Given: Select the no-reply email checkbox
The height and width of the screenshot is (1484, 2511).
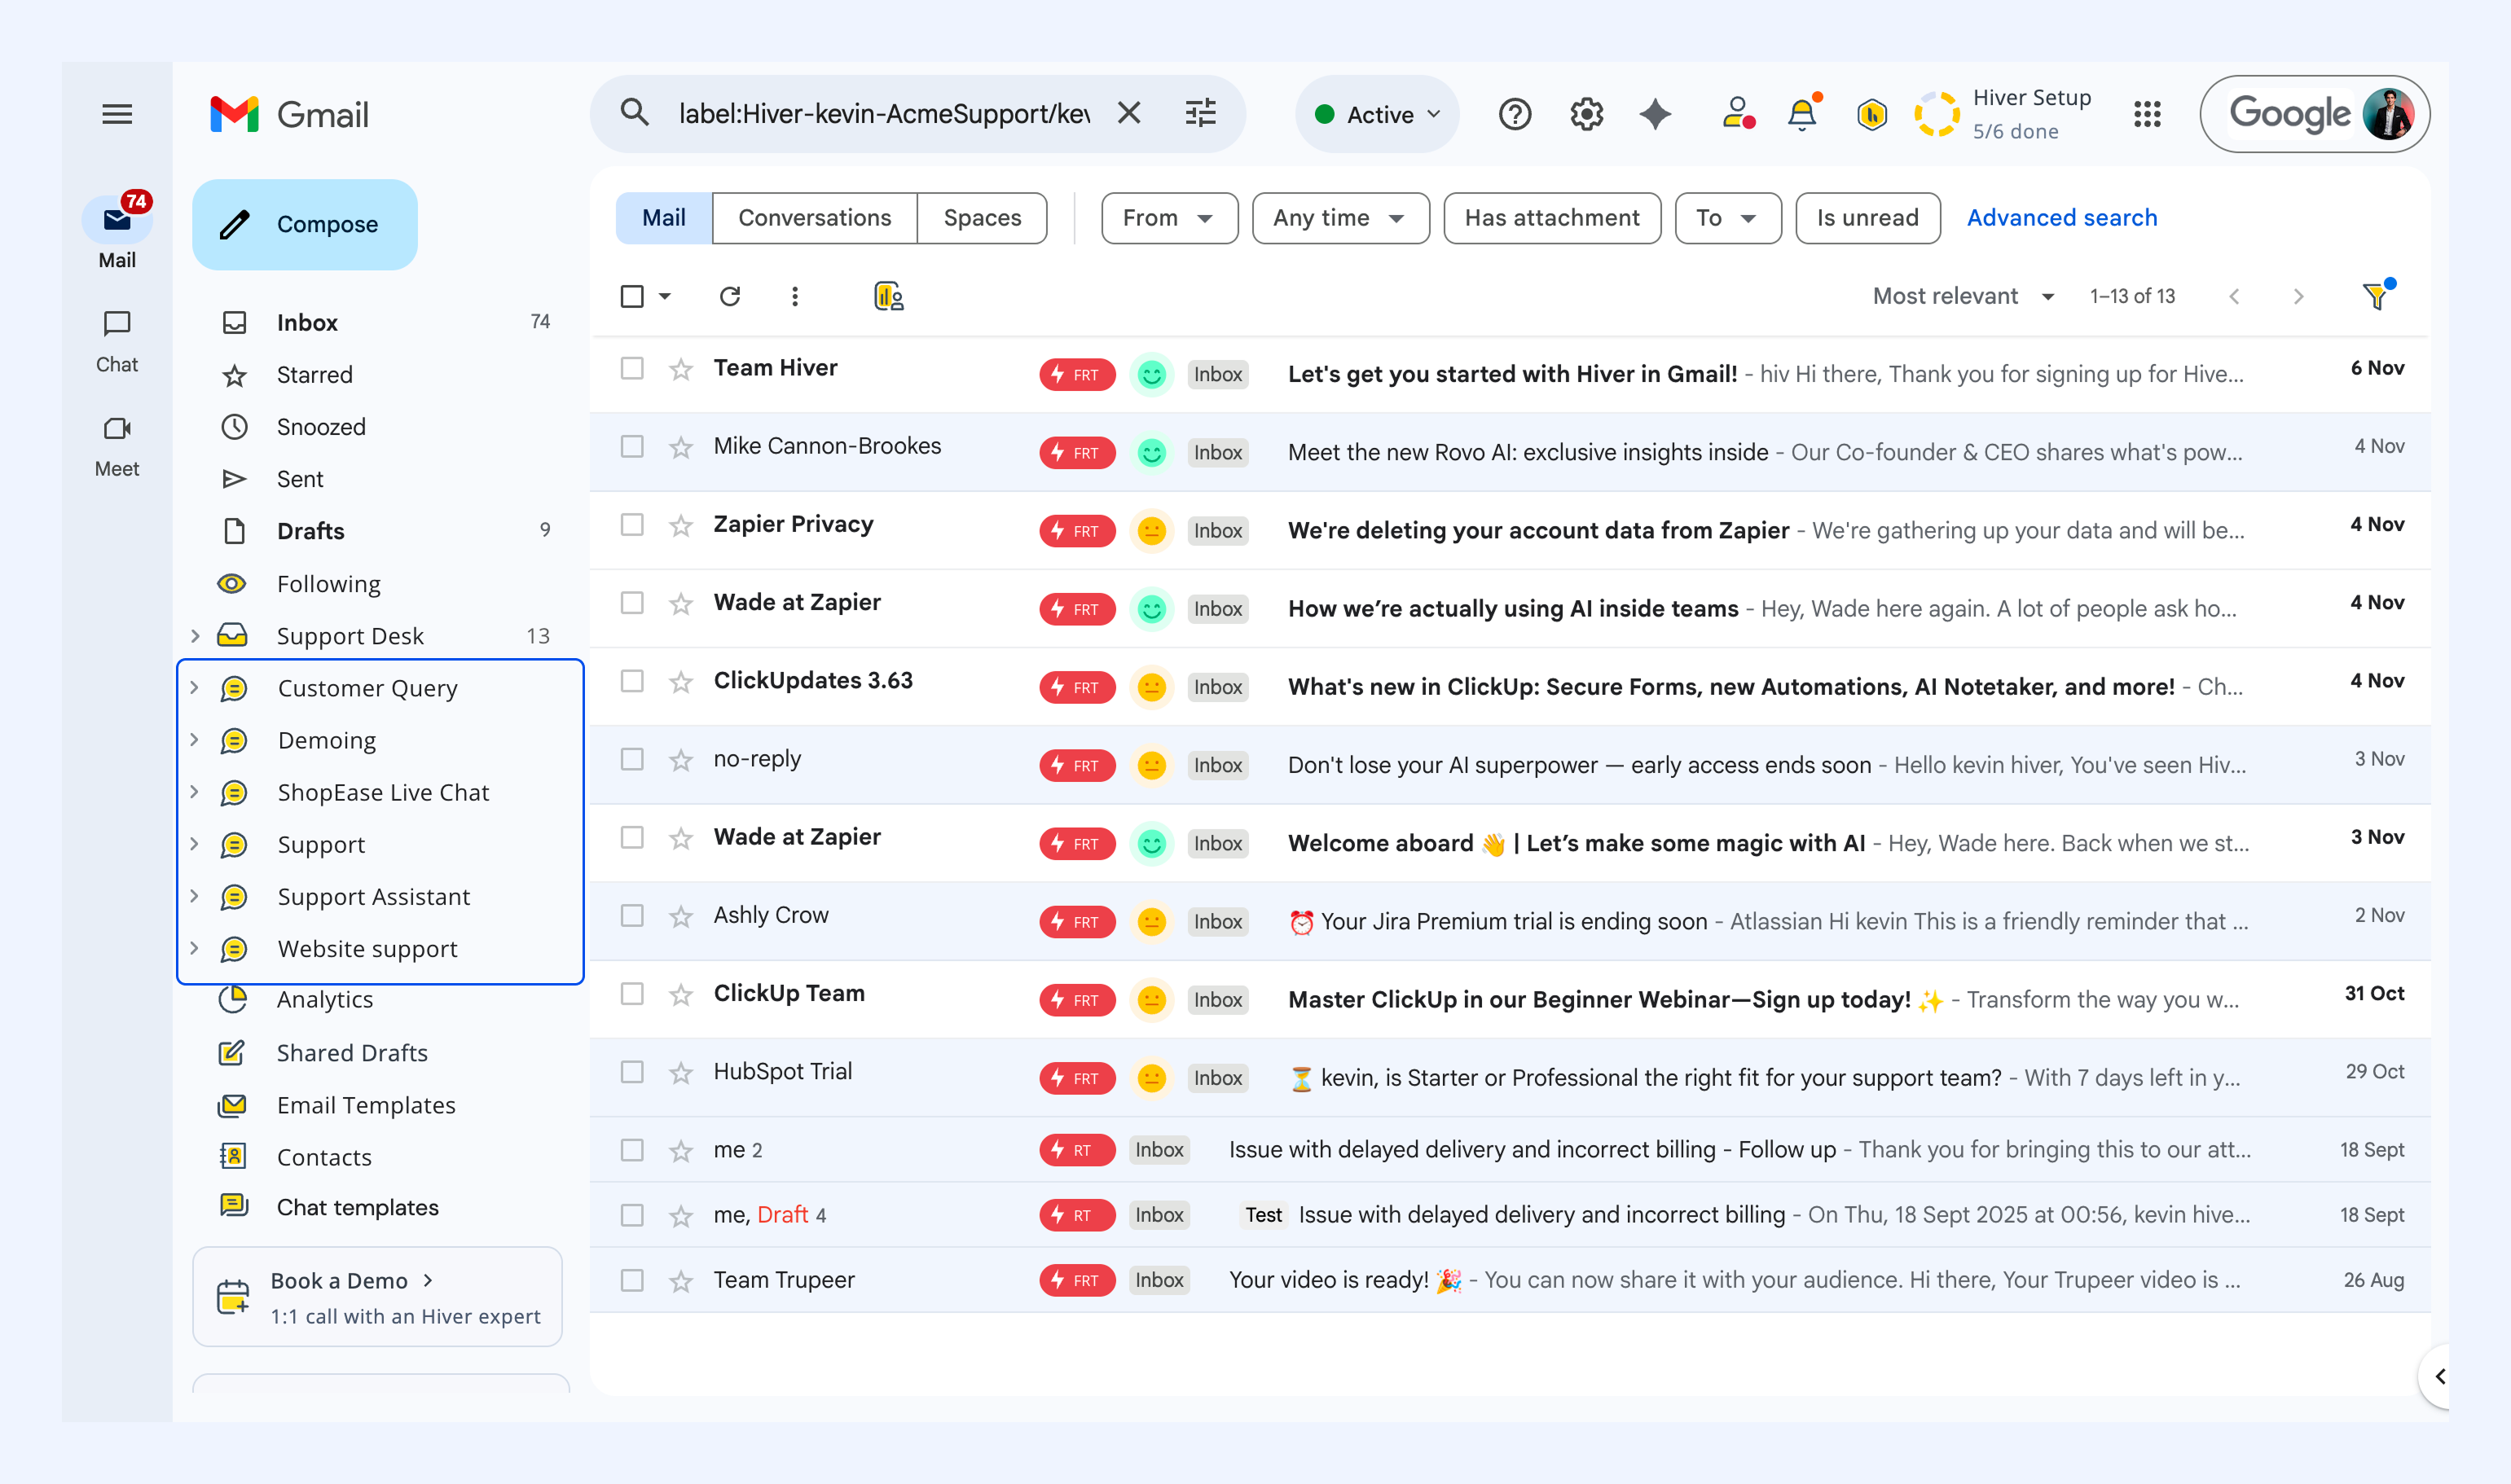Looking at the screenshot, I should pos(632,759).
